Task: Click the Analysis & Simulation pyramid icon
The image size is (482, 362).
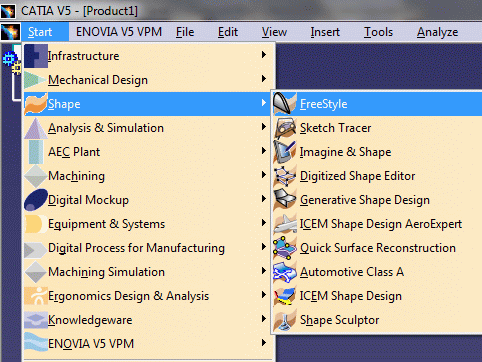Action: click(x=36, y=128)
